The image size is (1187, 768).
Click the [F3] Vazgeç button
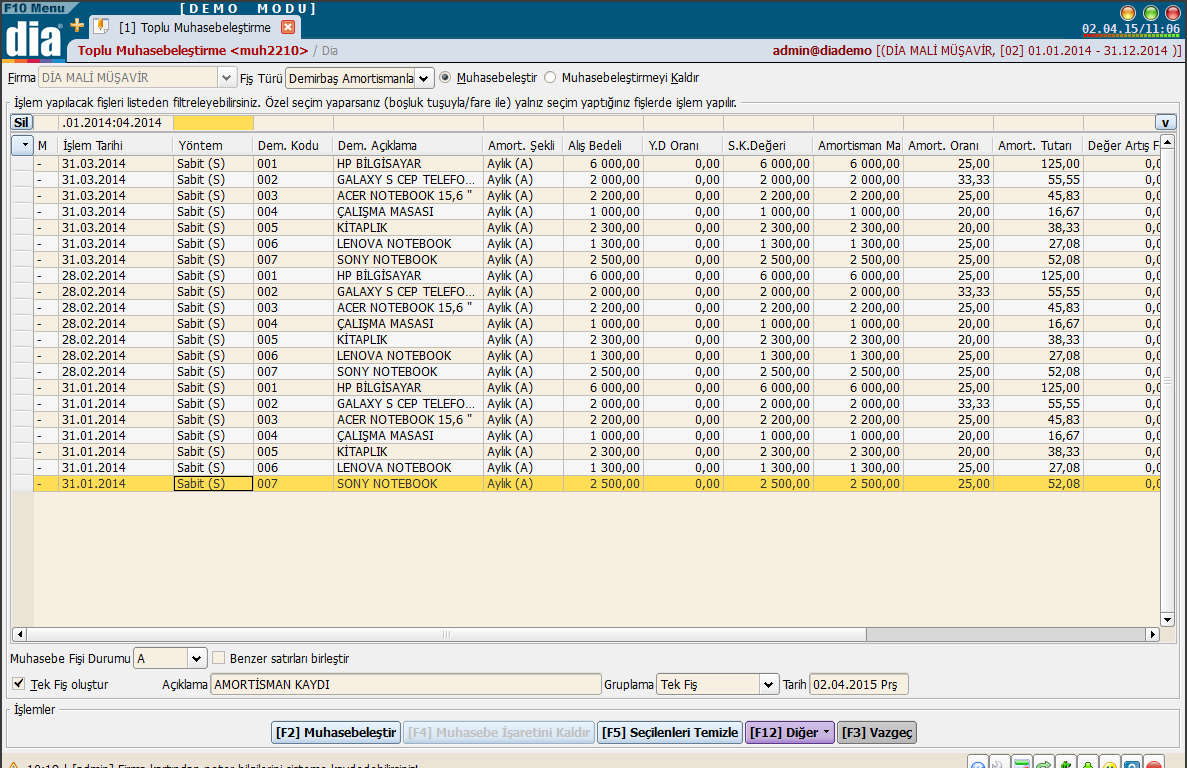877,732
